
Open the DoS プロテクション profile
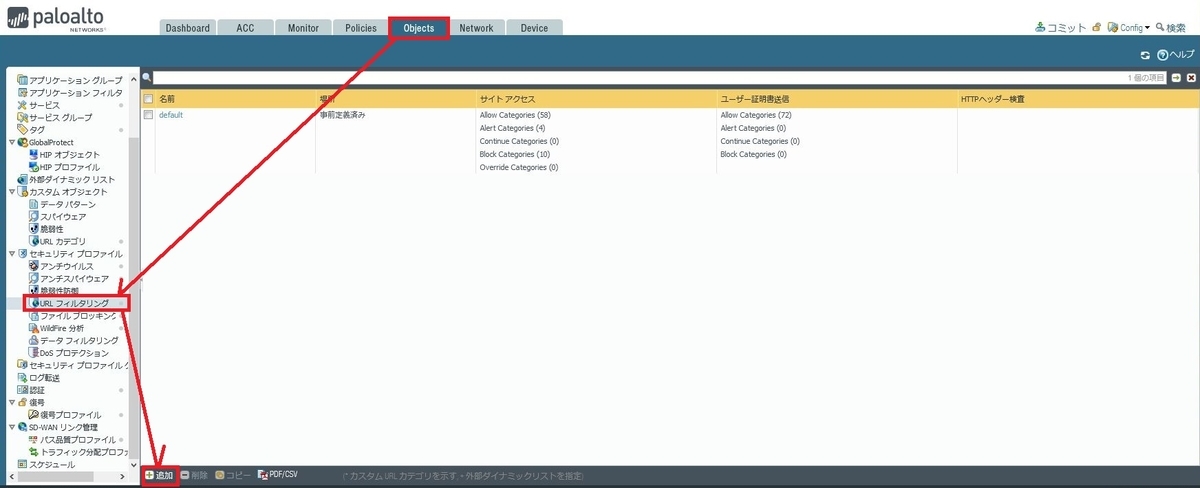click(x=68, y=353)
